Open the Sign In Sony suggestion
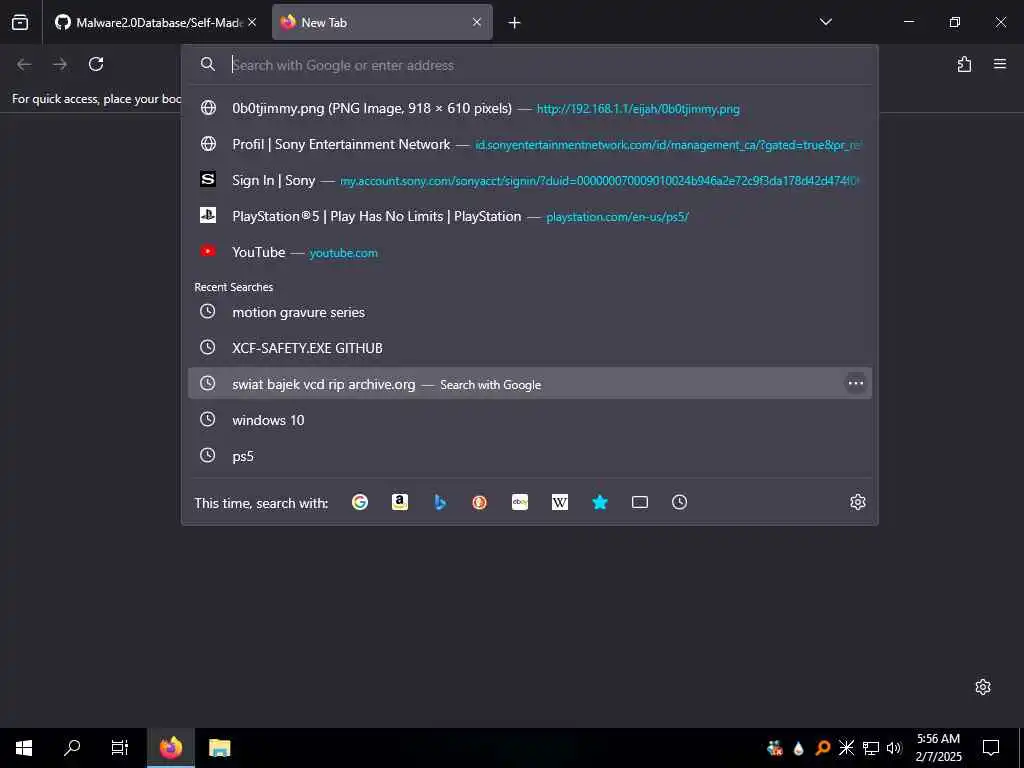Screen dimensions: 1024x768 [530, 180]
